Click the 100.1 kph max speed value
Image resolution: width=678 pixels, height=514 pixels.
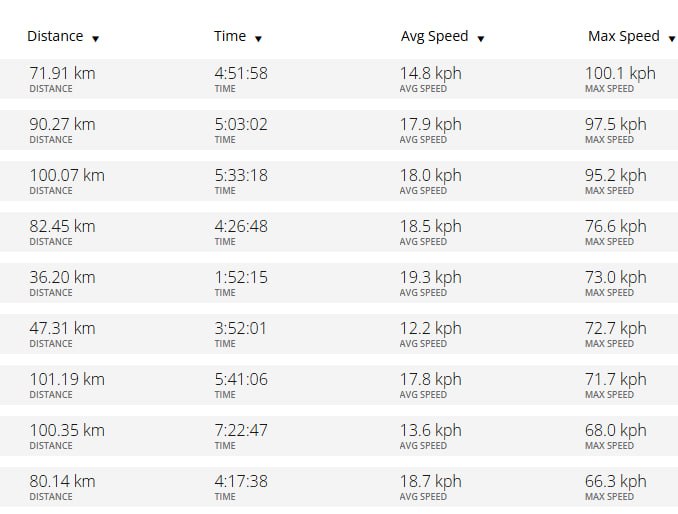point(620,73)
